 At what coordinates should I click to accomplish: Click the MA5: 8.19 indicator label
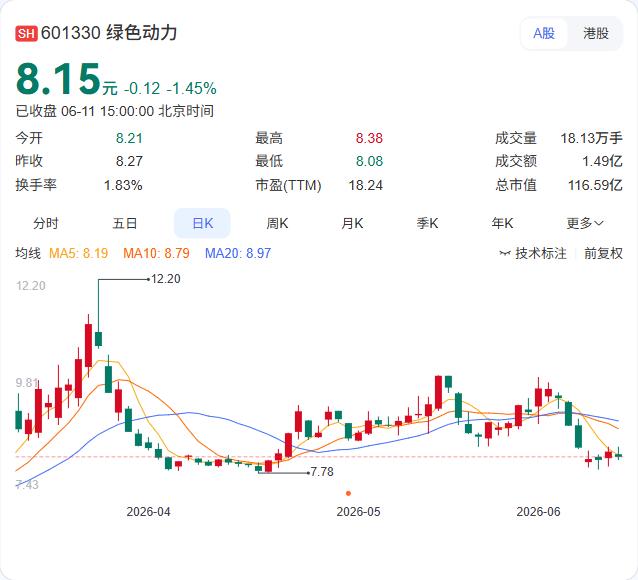coord(79,254)
